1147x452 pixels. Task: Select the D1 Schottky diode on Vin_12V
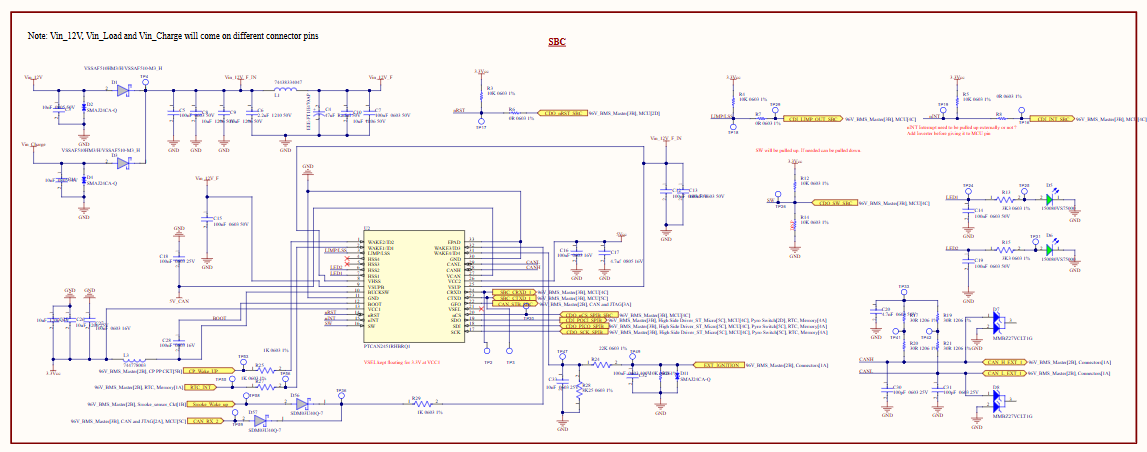[122, 91]
